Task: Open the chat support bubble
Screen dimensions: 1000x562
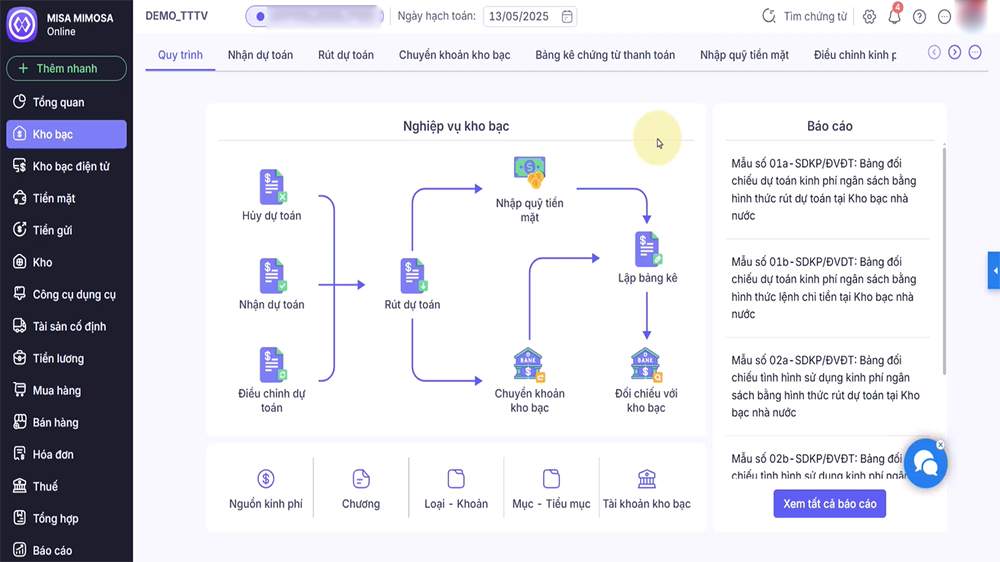Action: [x=925, y=462]
